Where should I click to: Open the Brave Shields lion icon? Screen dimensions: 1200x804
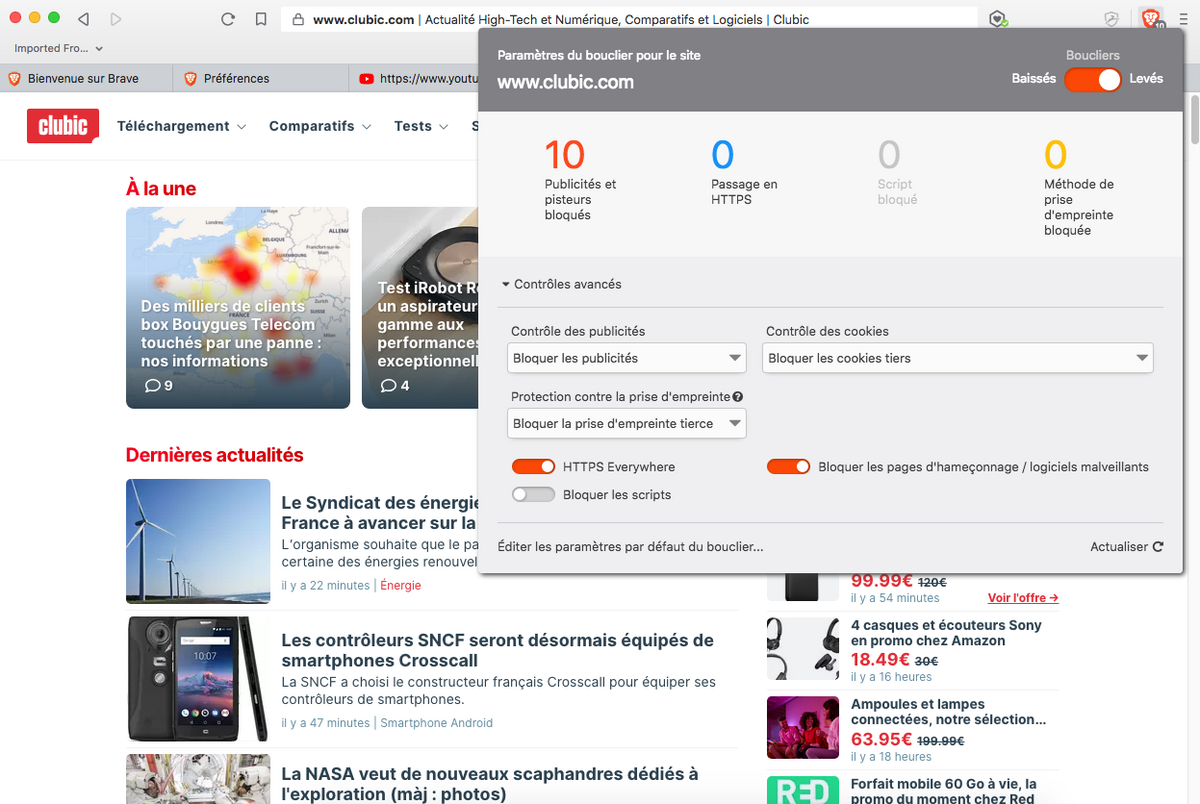point(1150,19)
